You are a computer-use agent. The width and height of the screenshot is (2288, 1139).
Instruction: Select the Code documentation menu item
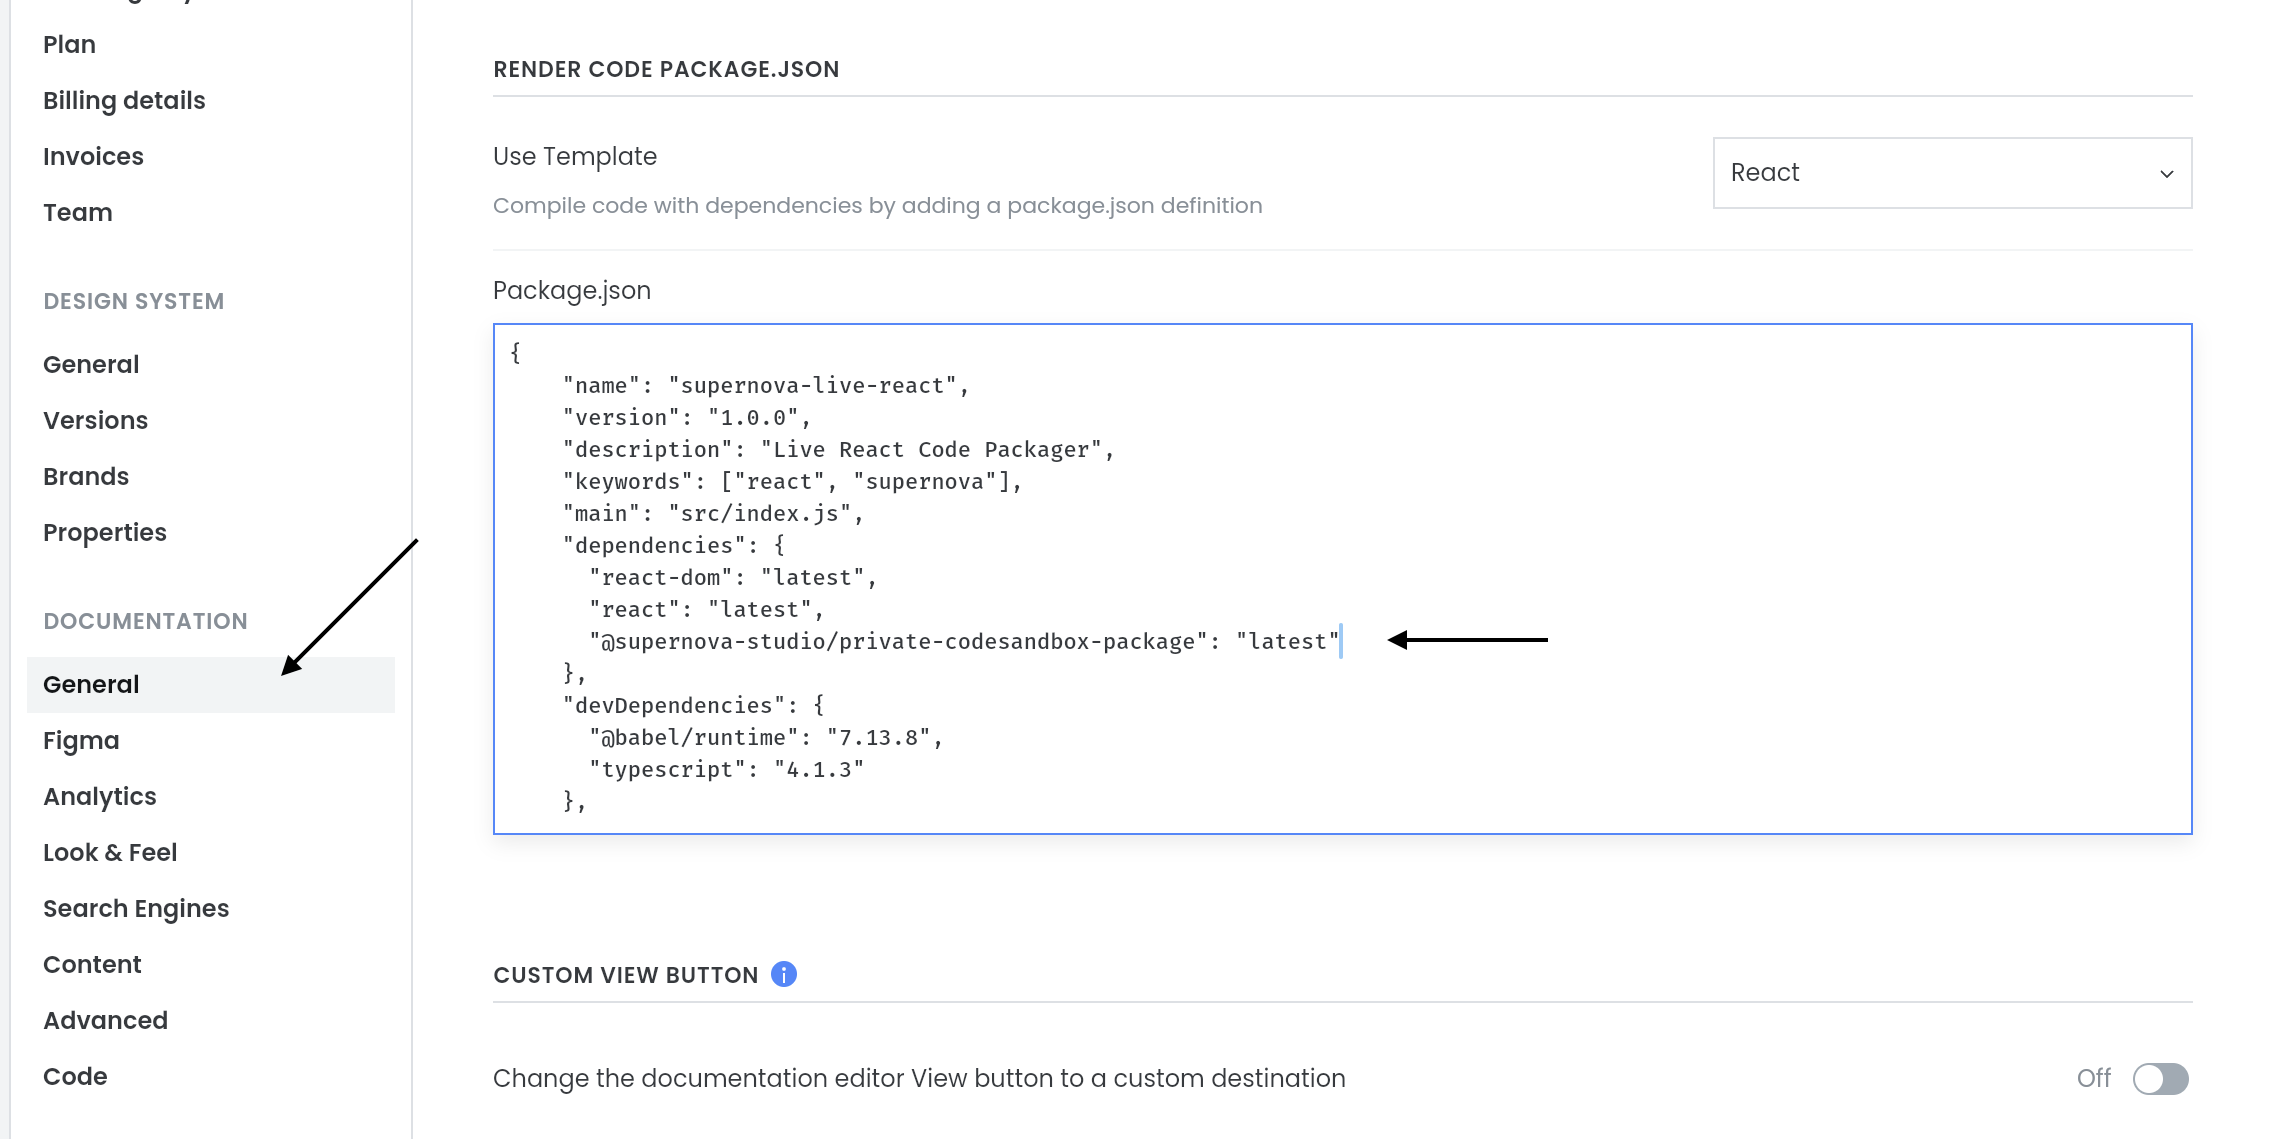(76, 1076)
